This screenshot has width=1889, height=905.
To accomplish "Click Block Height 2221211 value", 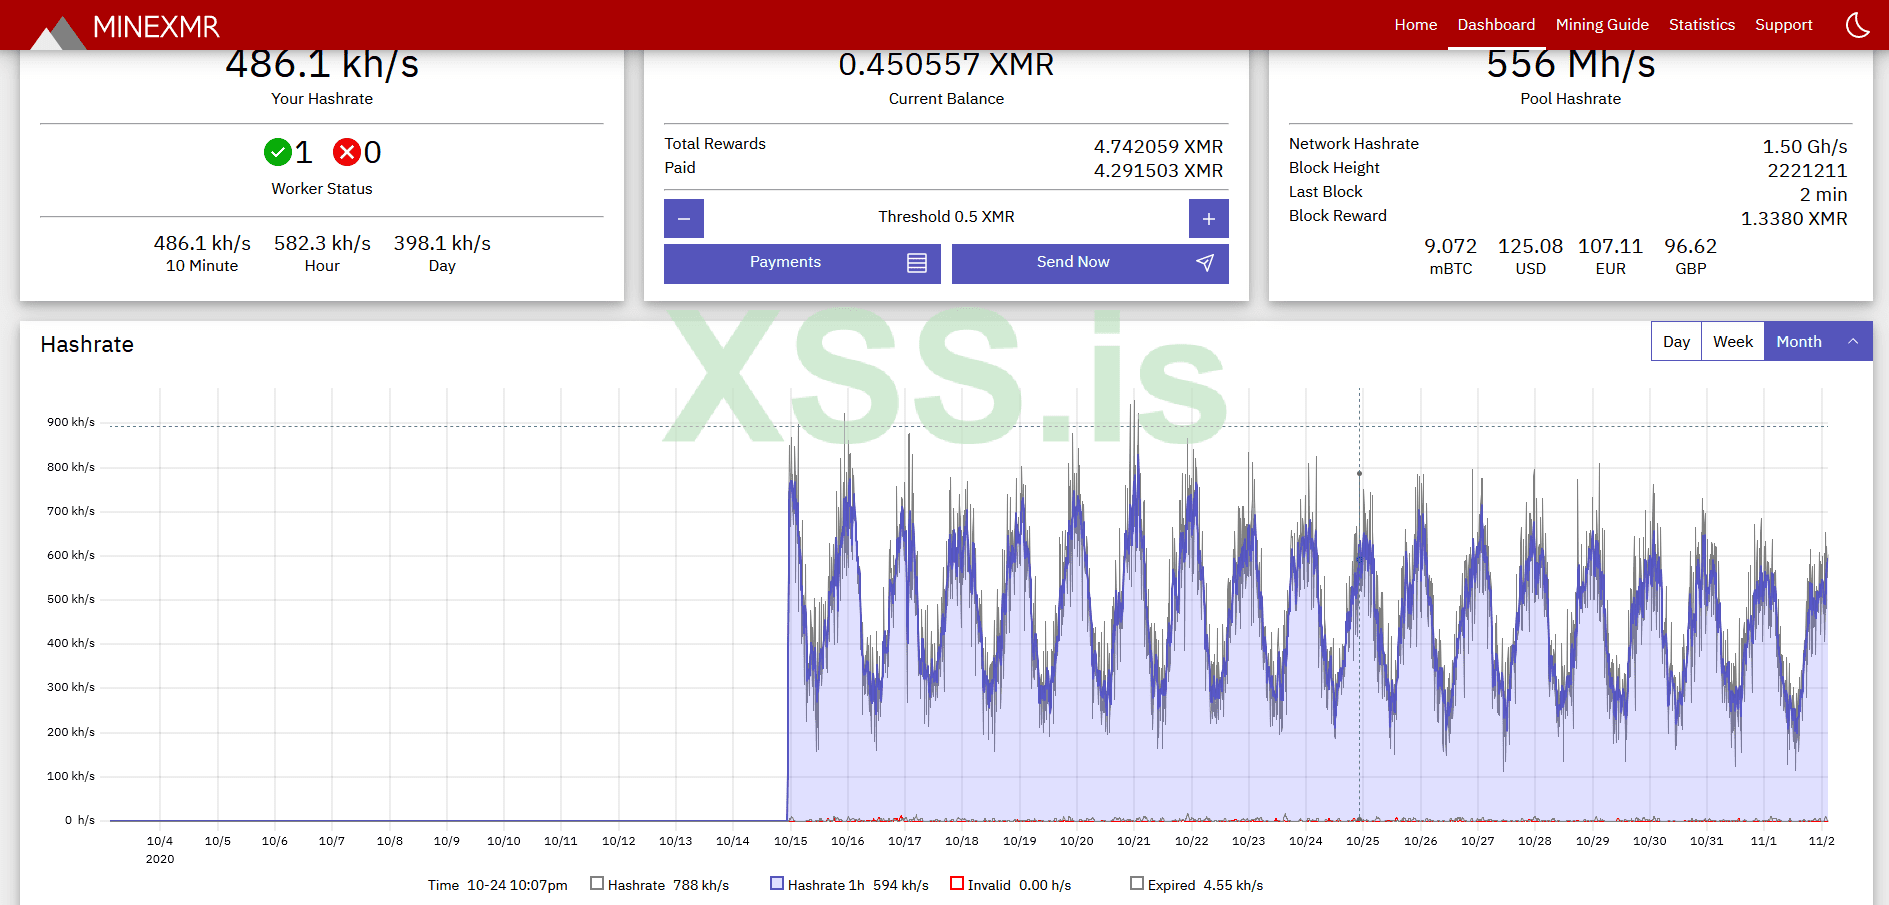I will point(1807,171).
